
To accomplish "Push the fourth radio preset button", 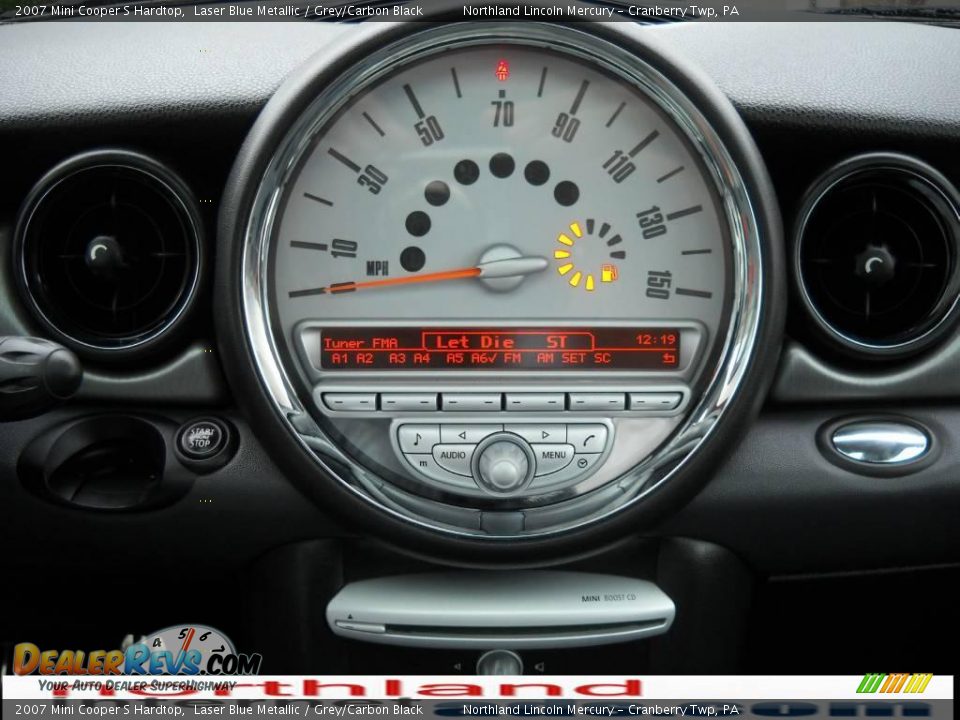I will pyautogui.click(x=534, y=402).
